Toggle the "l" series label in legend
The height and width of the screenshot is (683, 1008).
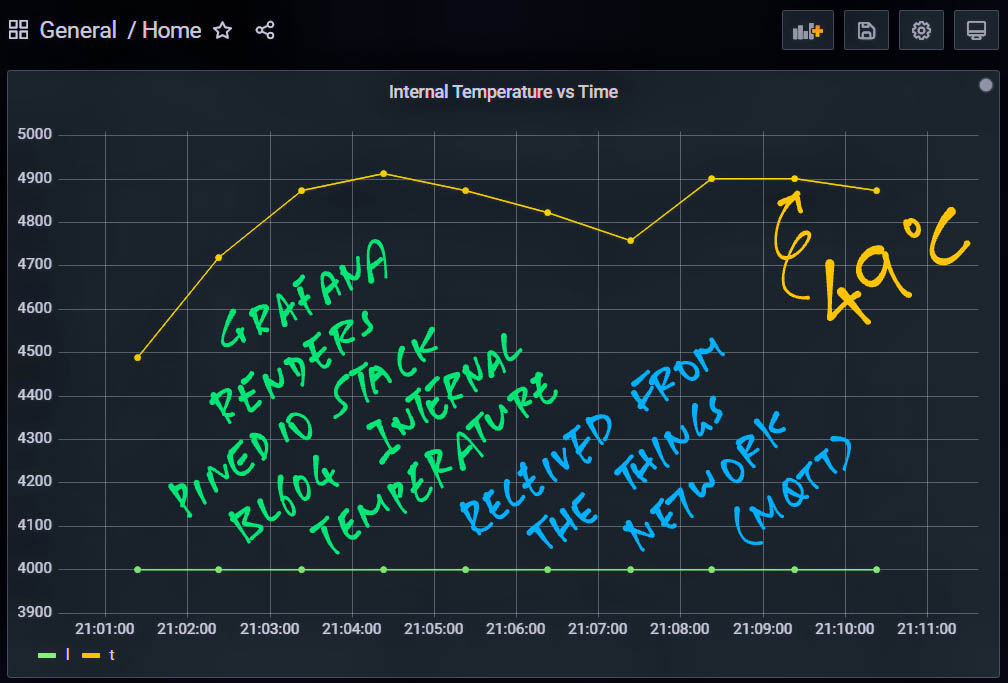(x=67, y=655)
